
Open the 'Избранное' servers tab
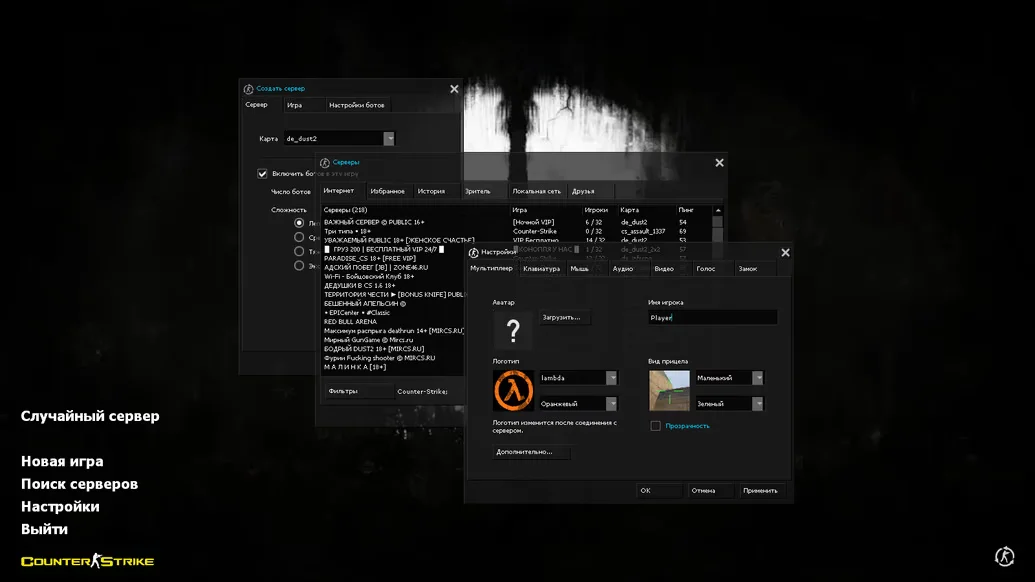pos(387,191)
